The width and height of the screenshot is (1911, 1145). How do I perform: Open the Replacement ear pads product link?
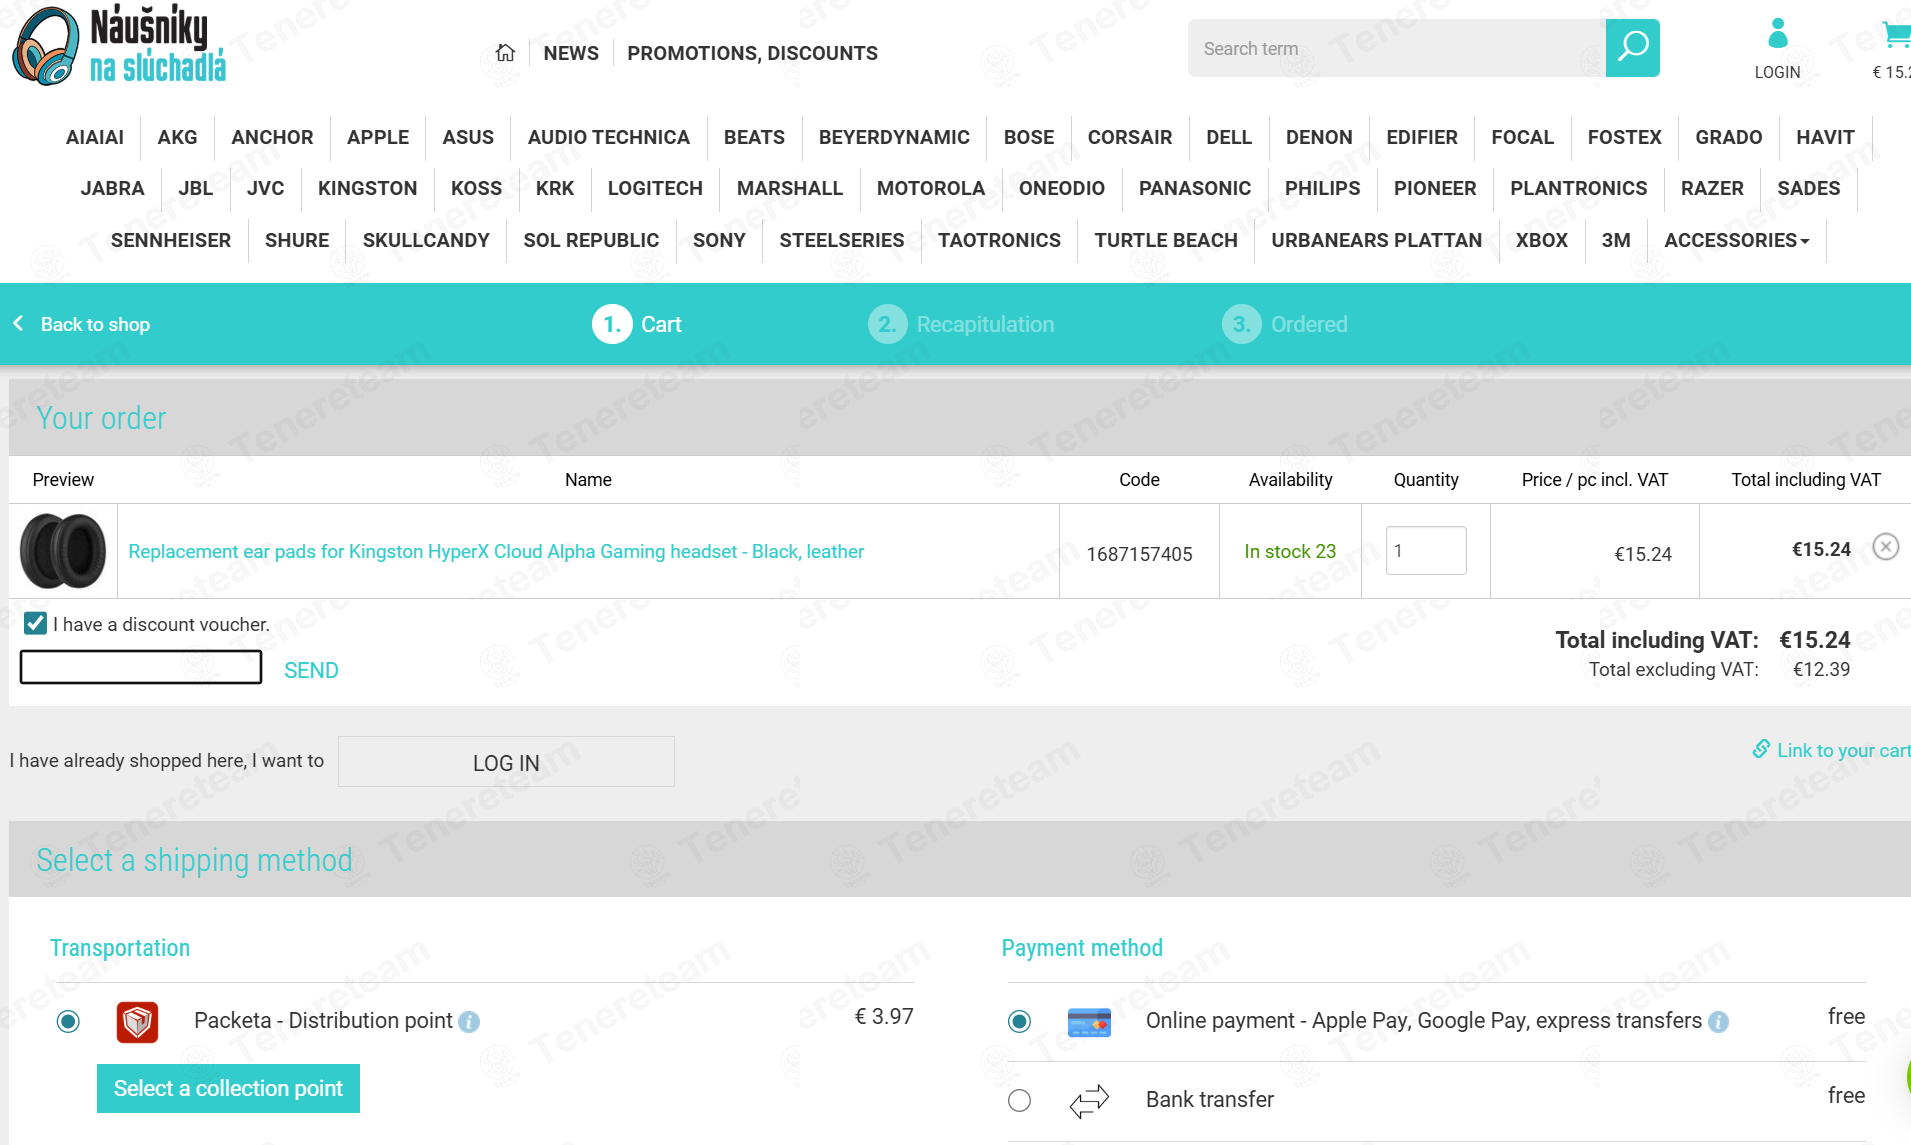[496, 551]
